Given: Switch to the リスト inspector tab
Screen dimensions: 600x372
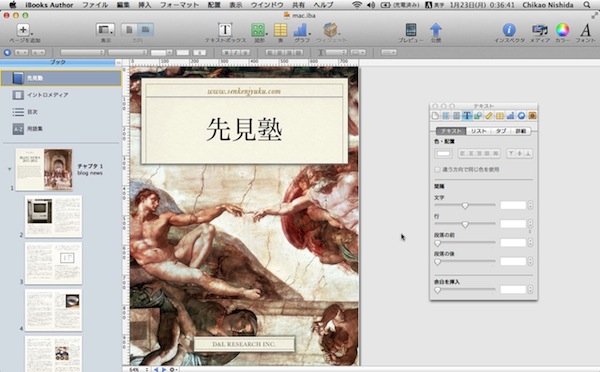Looking at the screenshot, I should [x=479, y=131].
